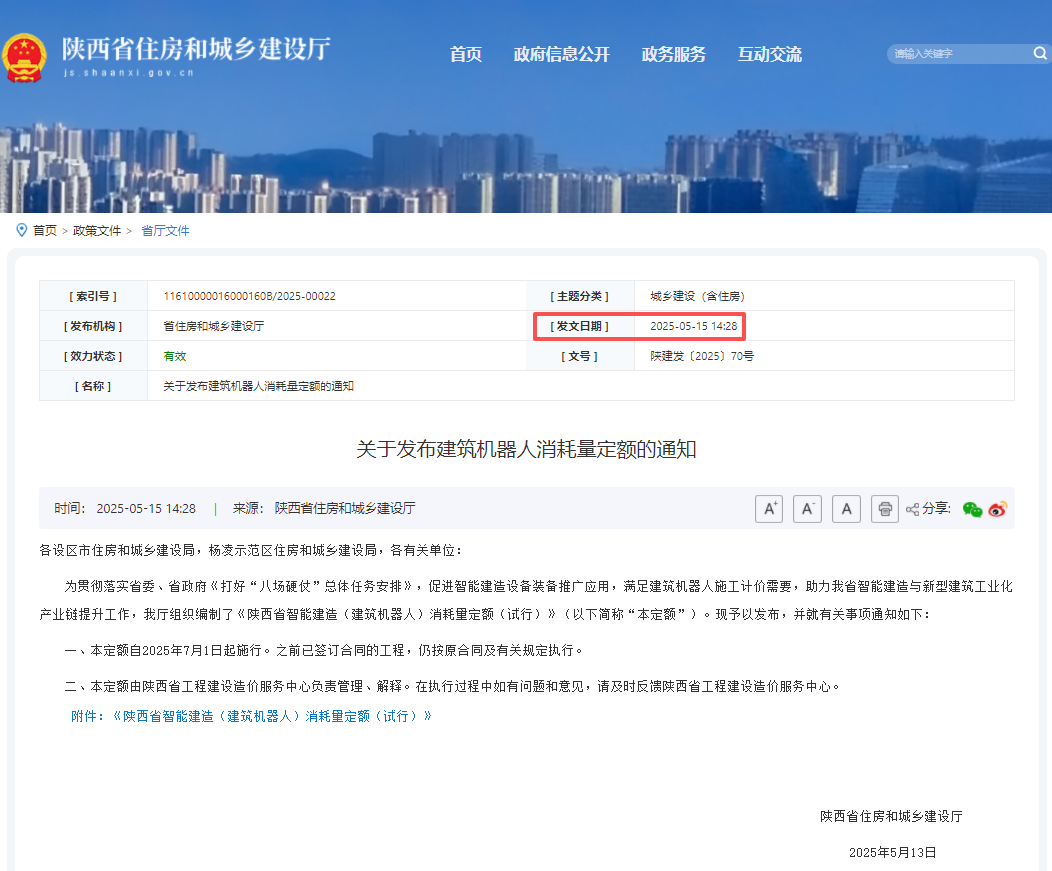Click the national emblem logo
Screen dimensions: 1052x871
point(24,56)
